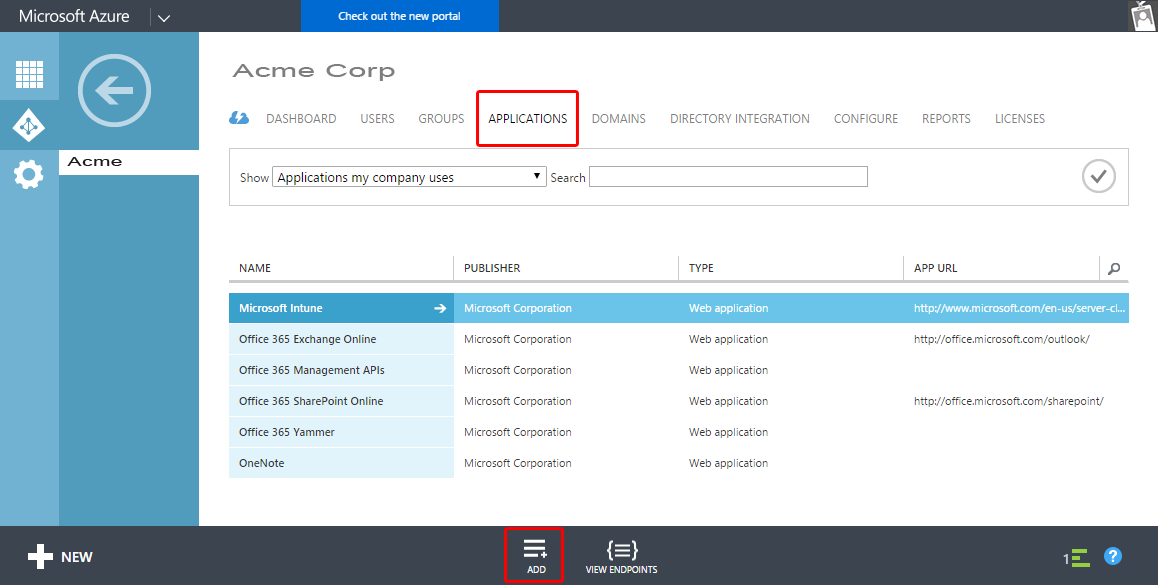
Task: Expand the Microsoft Azure chevron menu
Action: pyautogui.click(x=164, y=18)
